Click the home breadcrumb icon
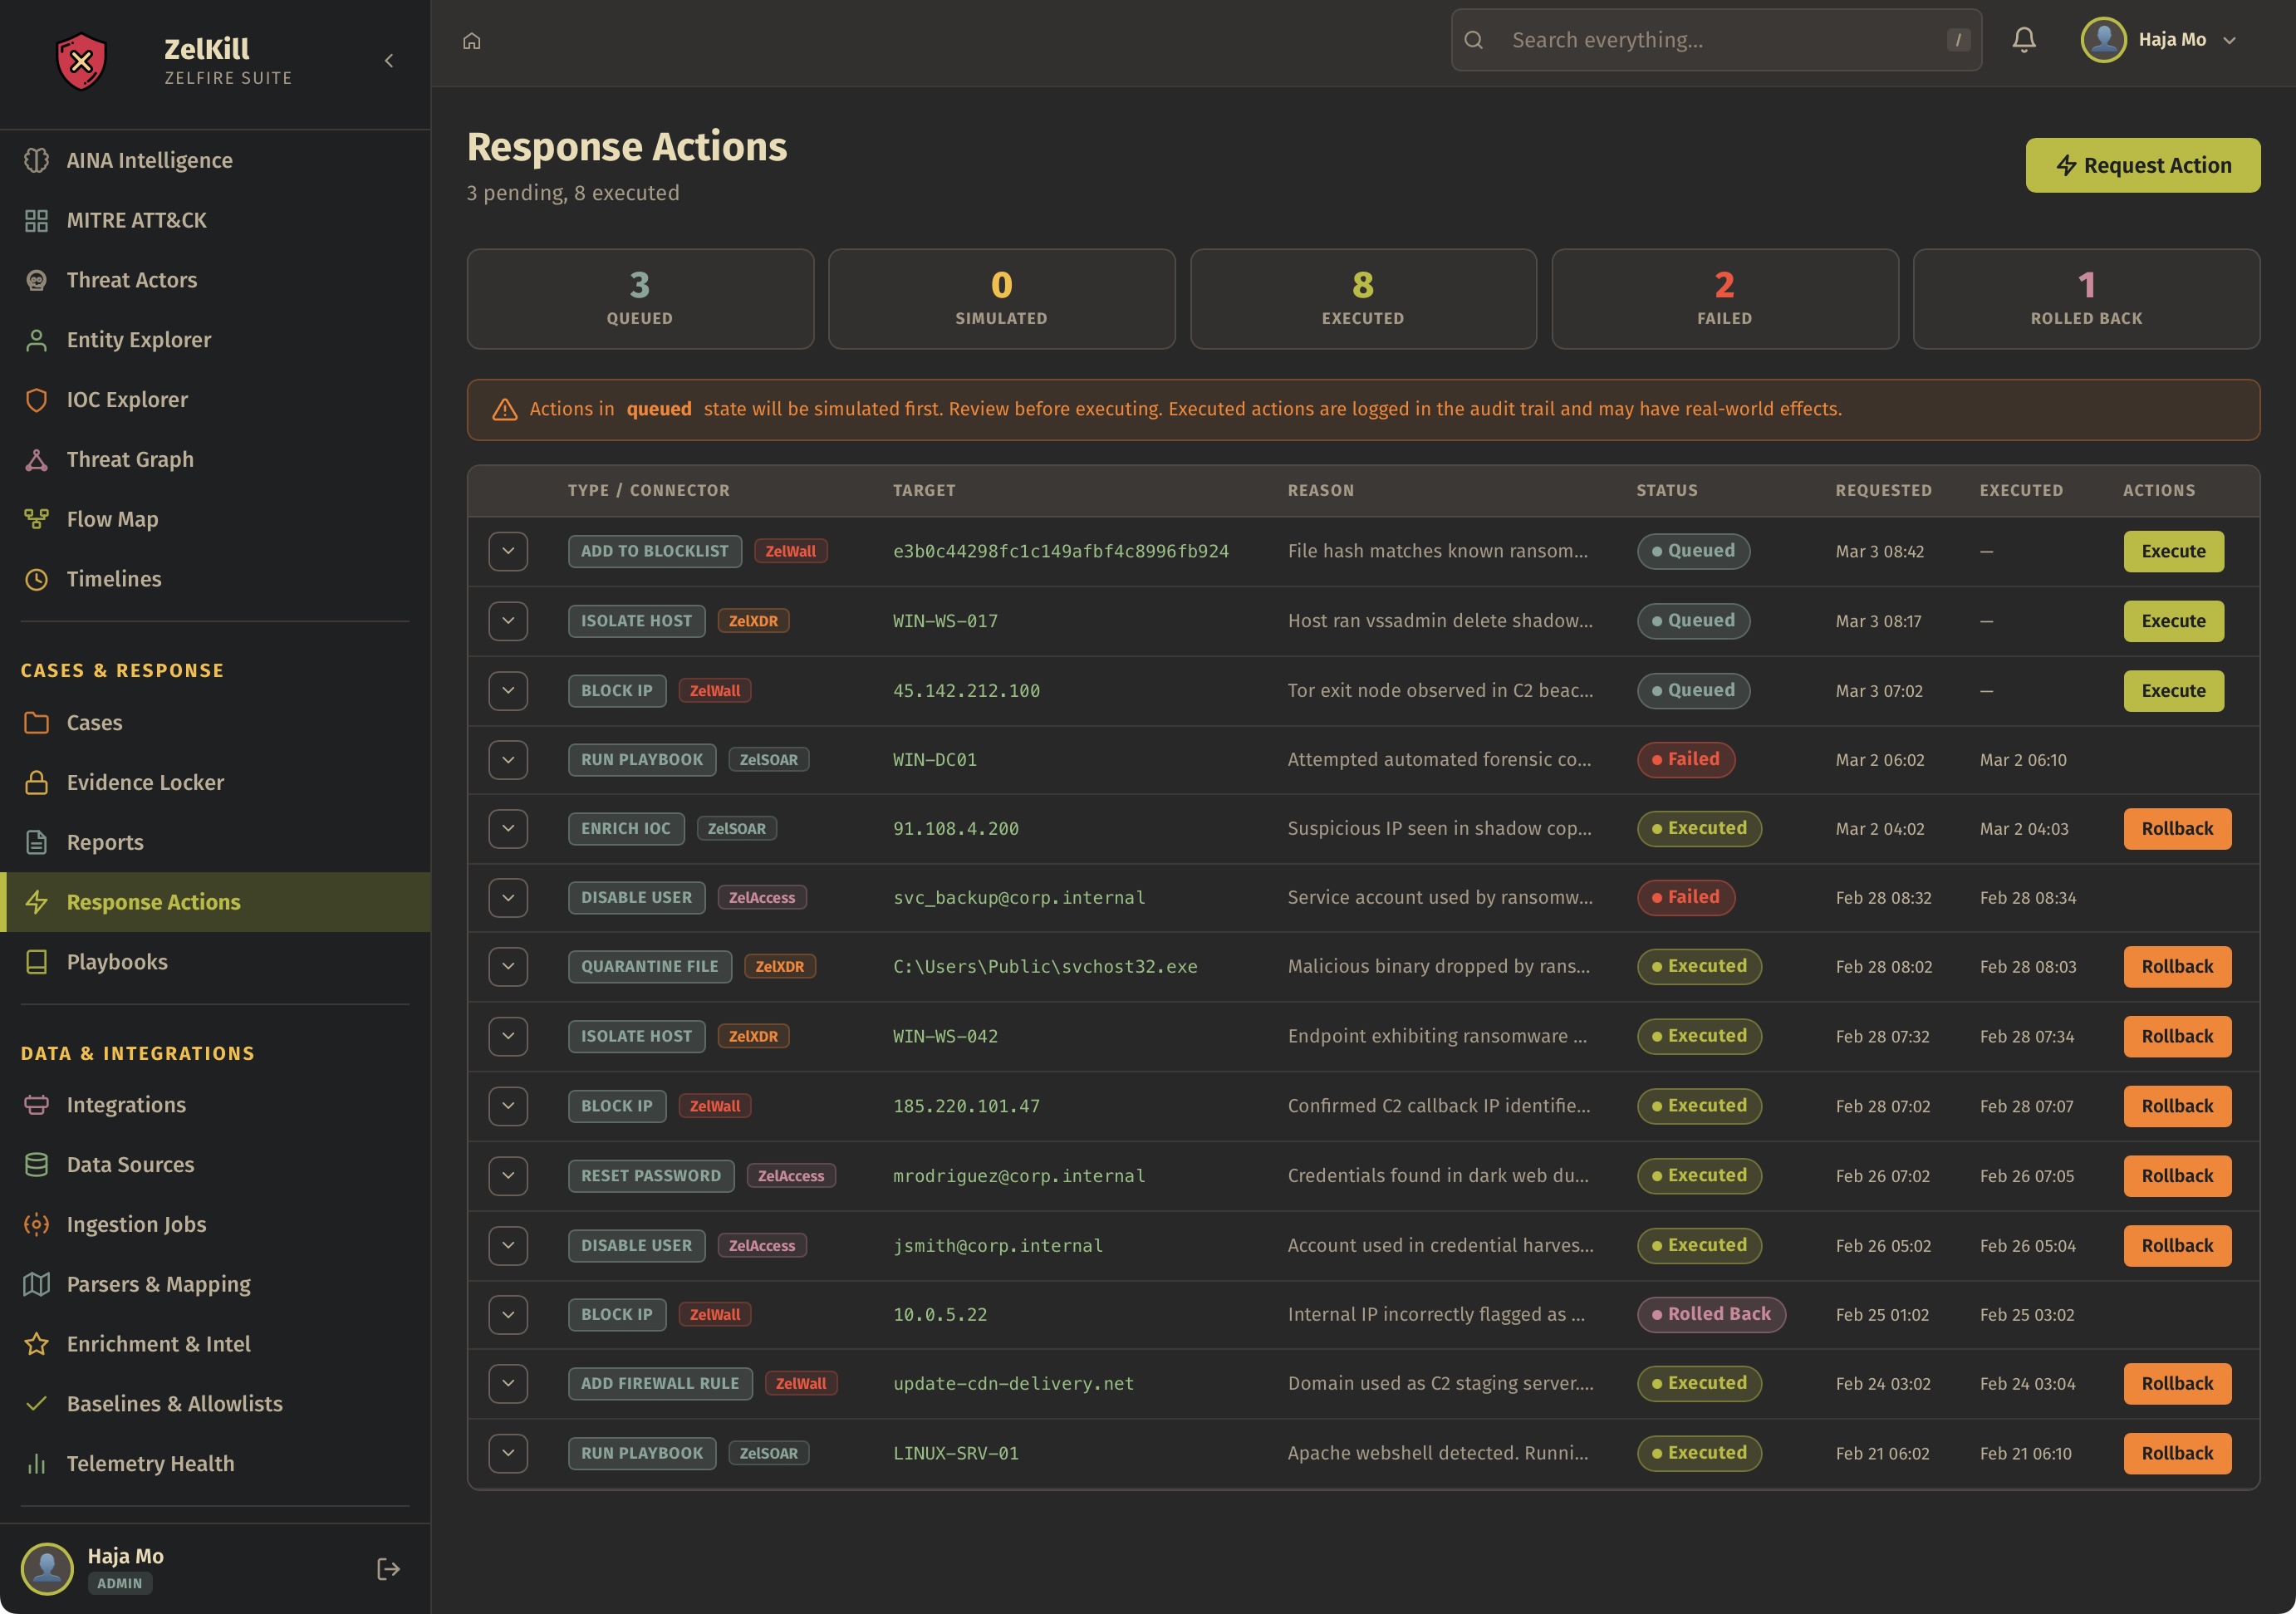The width and height of the screenshot is (2296, 1614). click(x=472, y=41)
